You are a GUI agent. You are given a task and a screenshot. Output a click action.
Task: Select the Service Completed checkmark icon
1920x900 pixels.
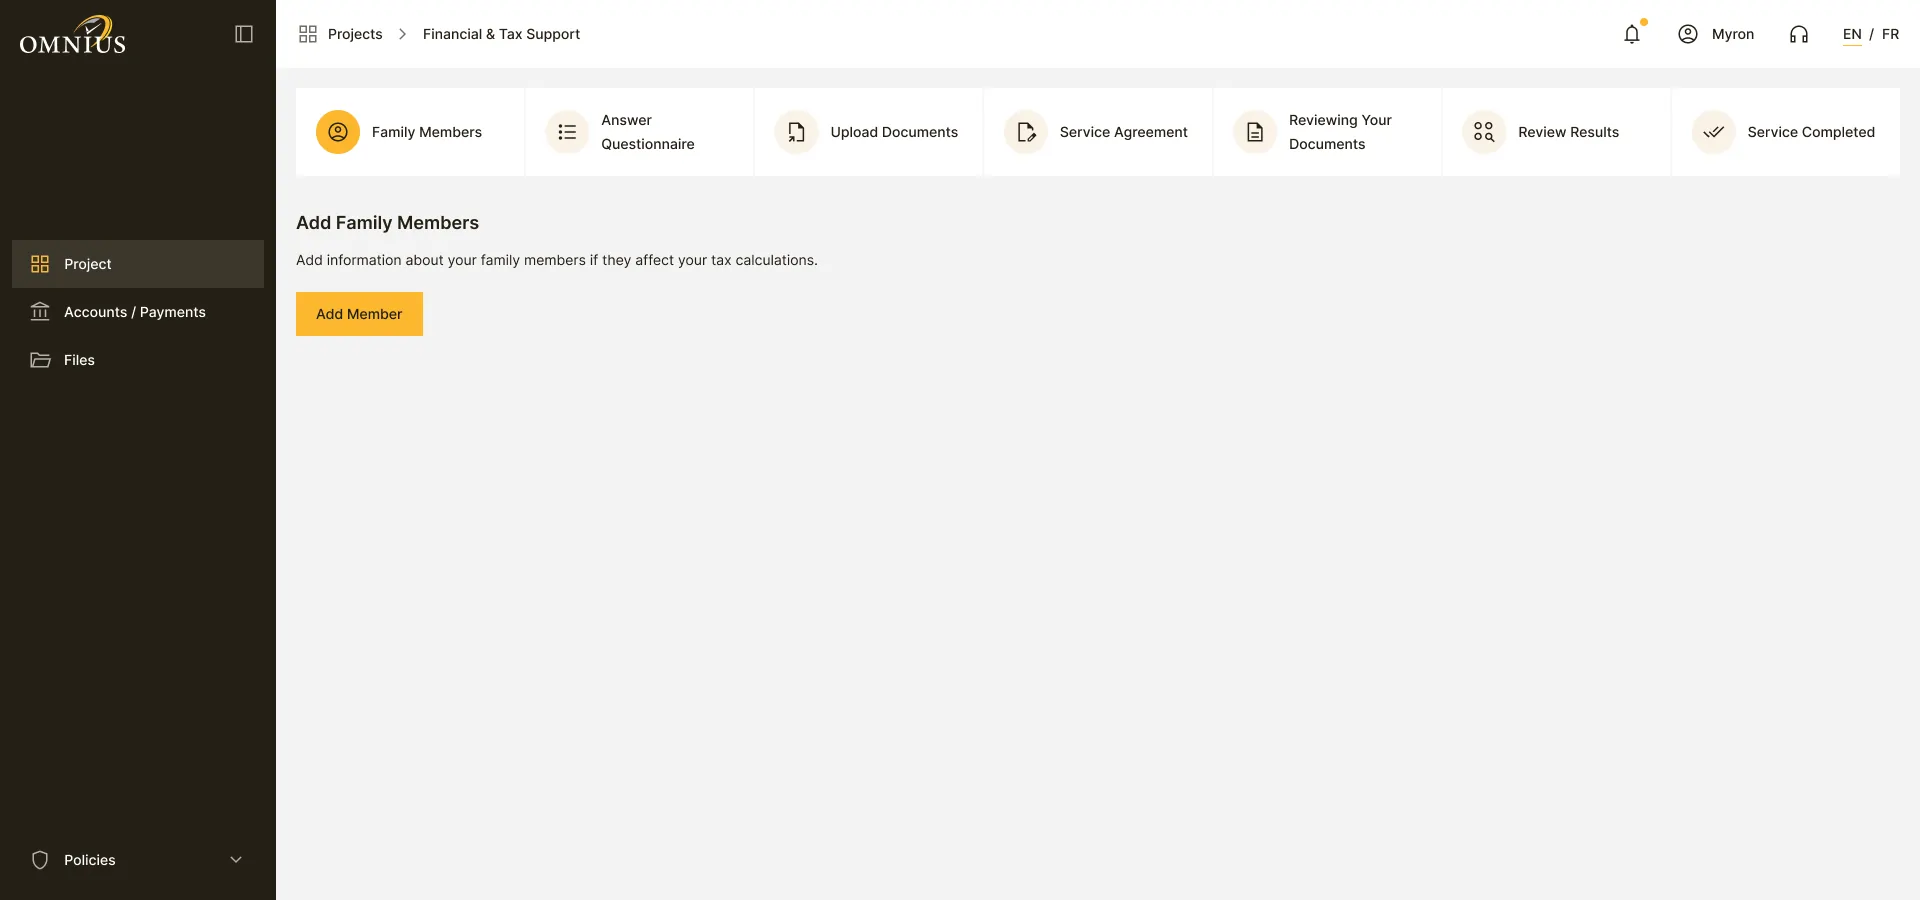click(x=1713, y=132)
